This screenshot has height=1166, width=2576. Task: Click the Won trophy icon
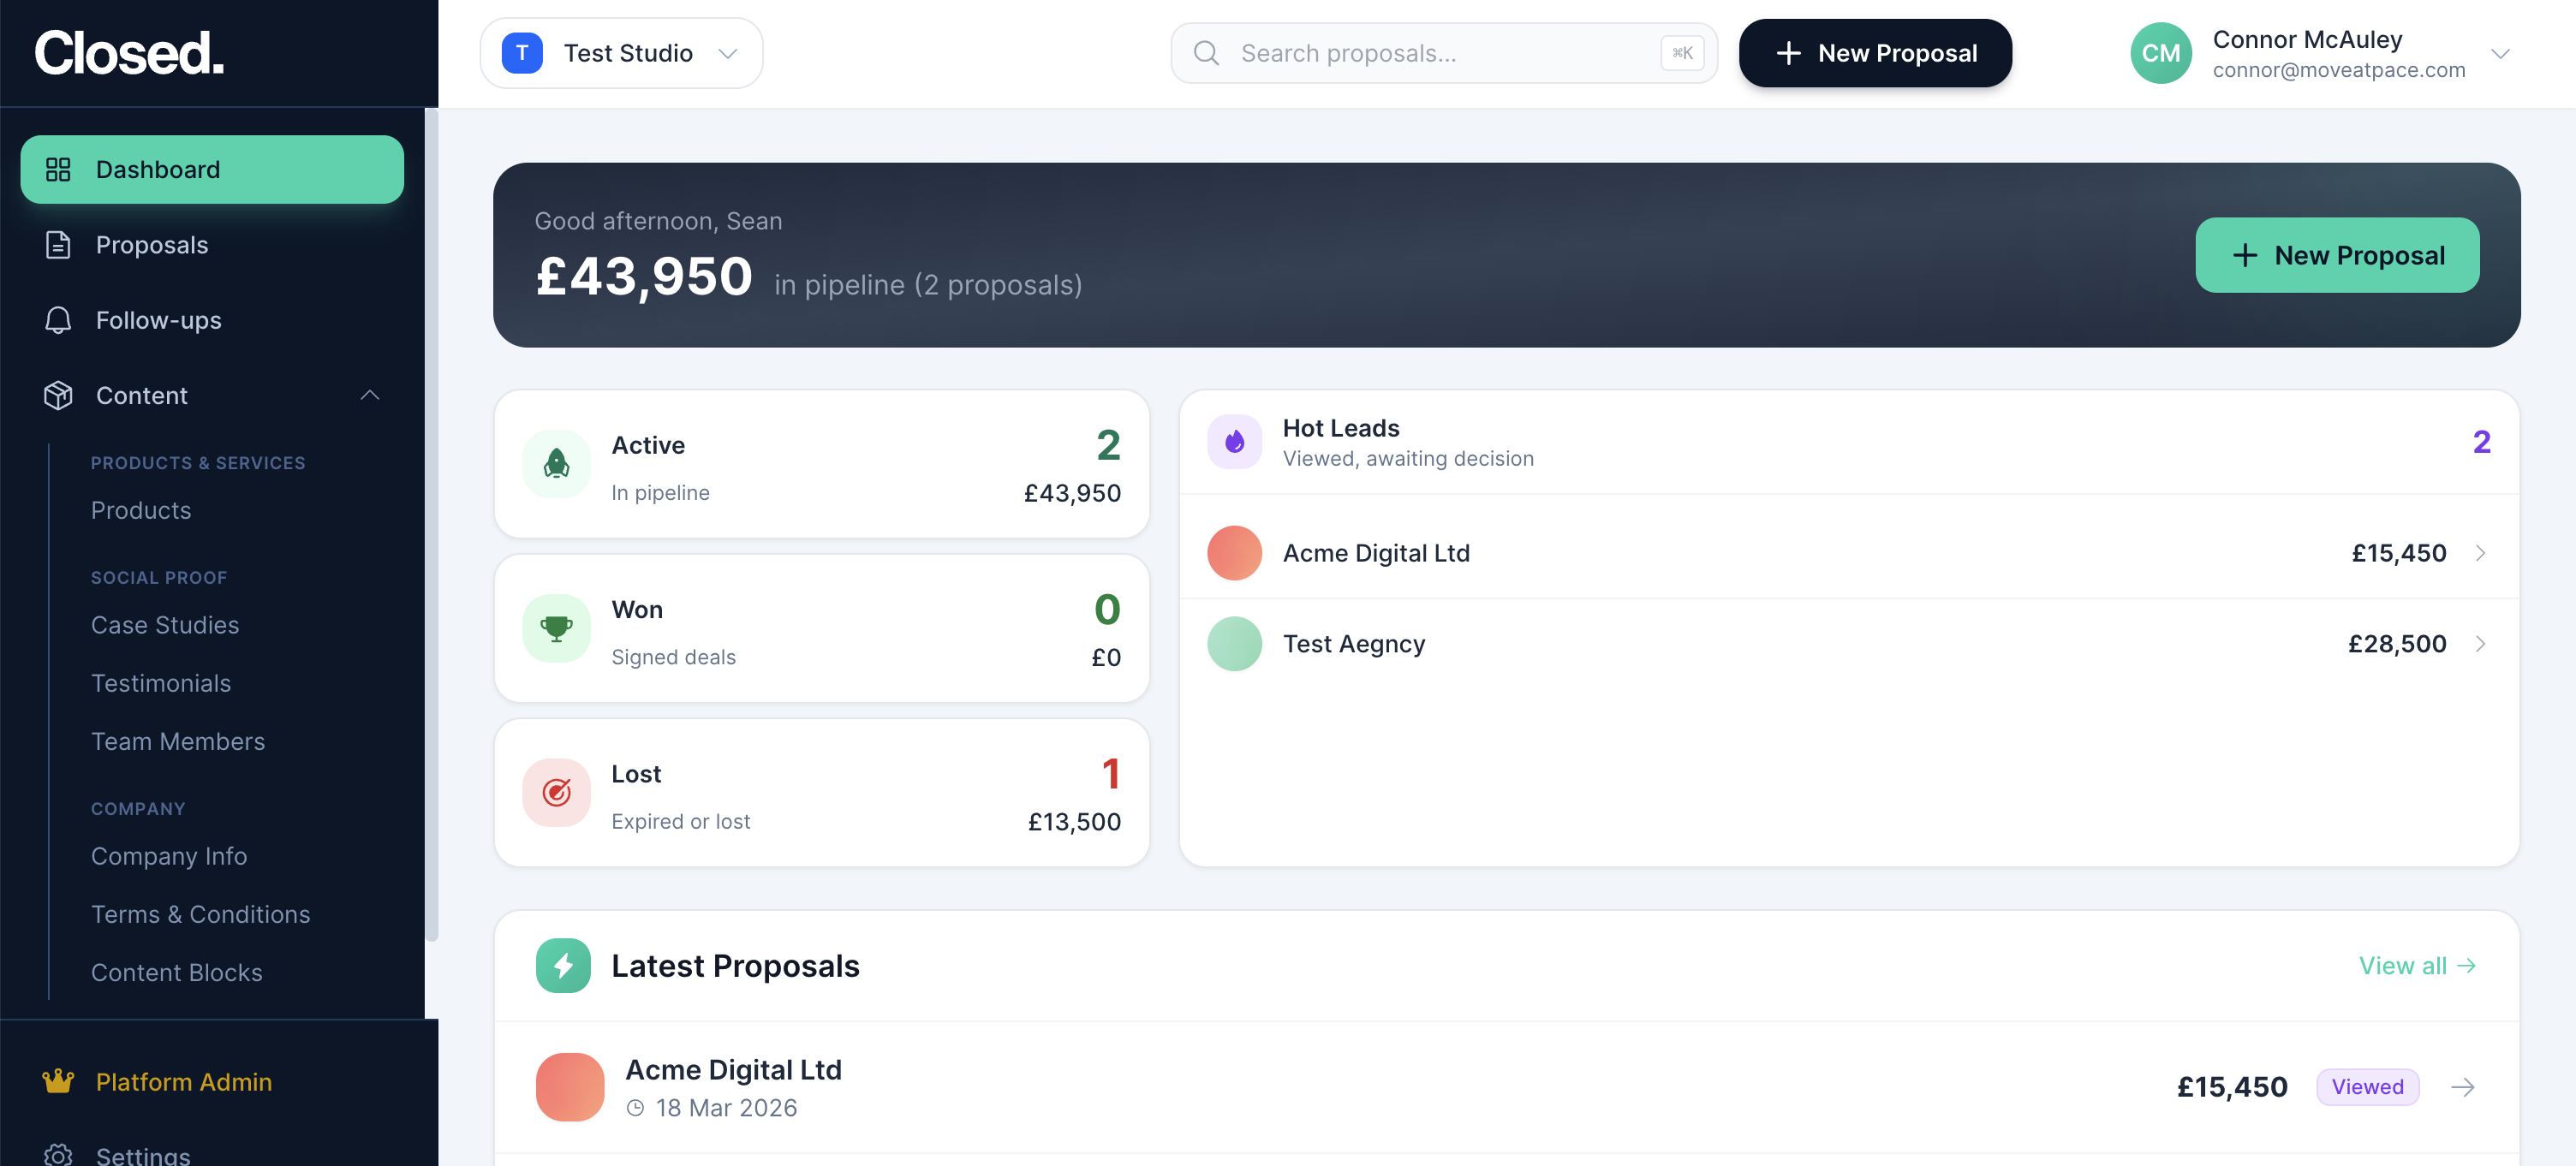pyautogui.click(x=557, y=628)
